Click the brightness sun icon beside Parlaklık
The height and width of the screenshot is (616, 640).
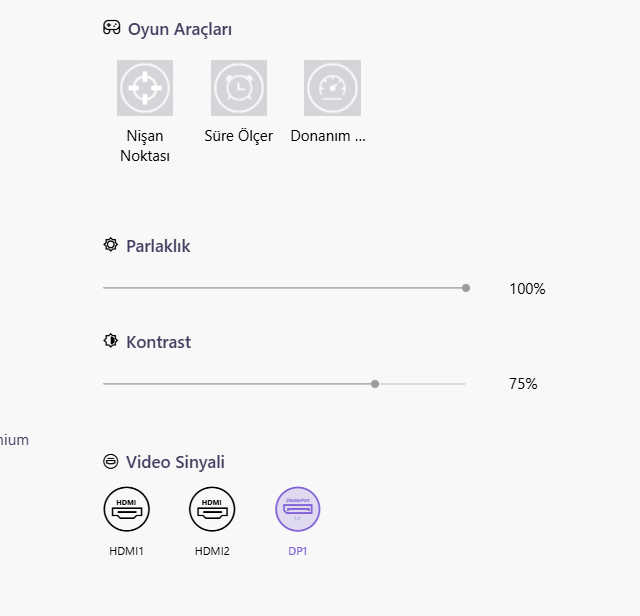[x=111, y=245]
